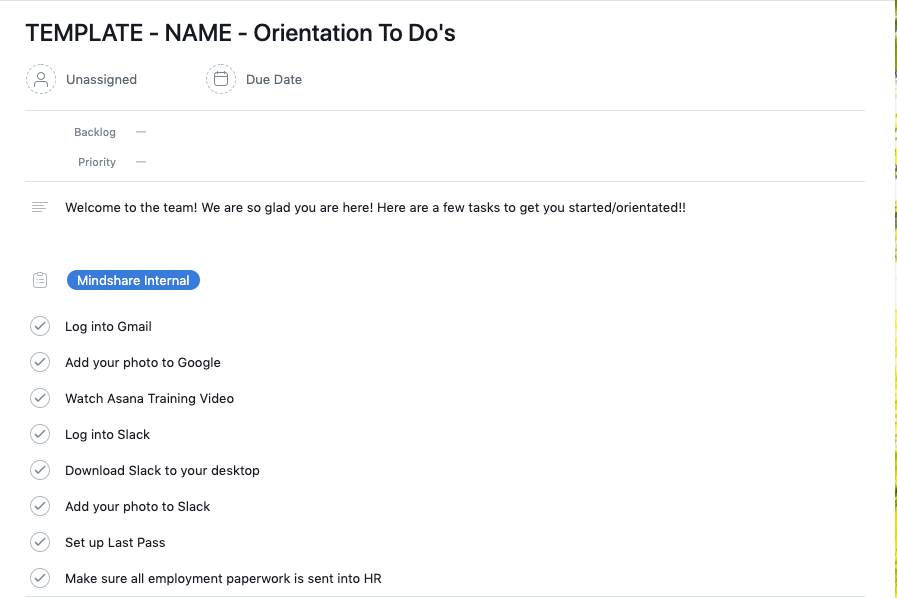Screen dimensions: 897x598
Task: Click the welcome message description text
Action: [x=375, y=207]
